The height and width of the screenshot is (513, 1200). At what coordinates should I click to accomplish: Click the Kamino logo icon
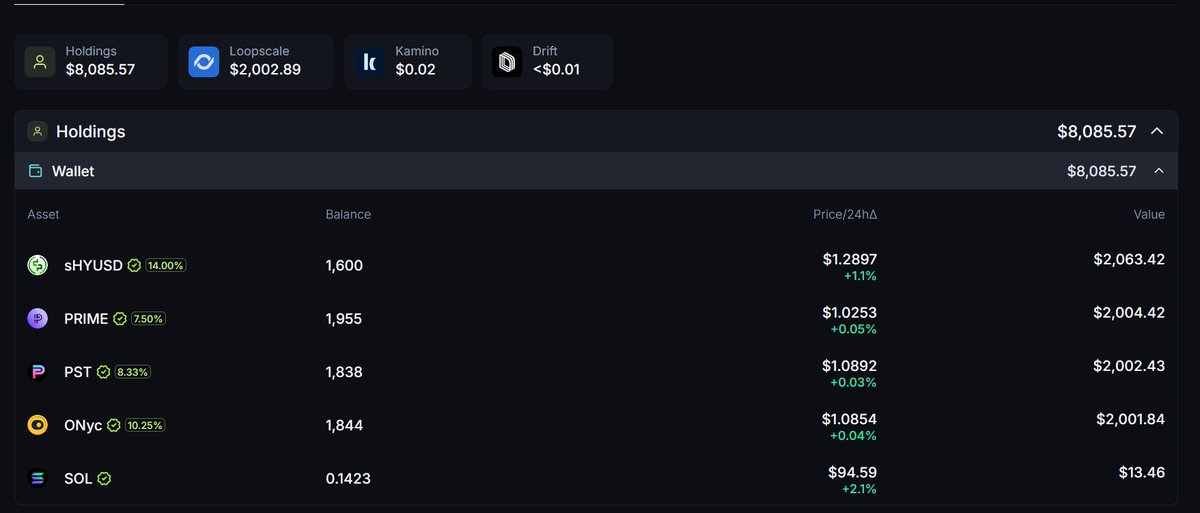pos(370,62)
